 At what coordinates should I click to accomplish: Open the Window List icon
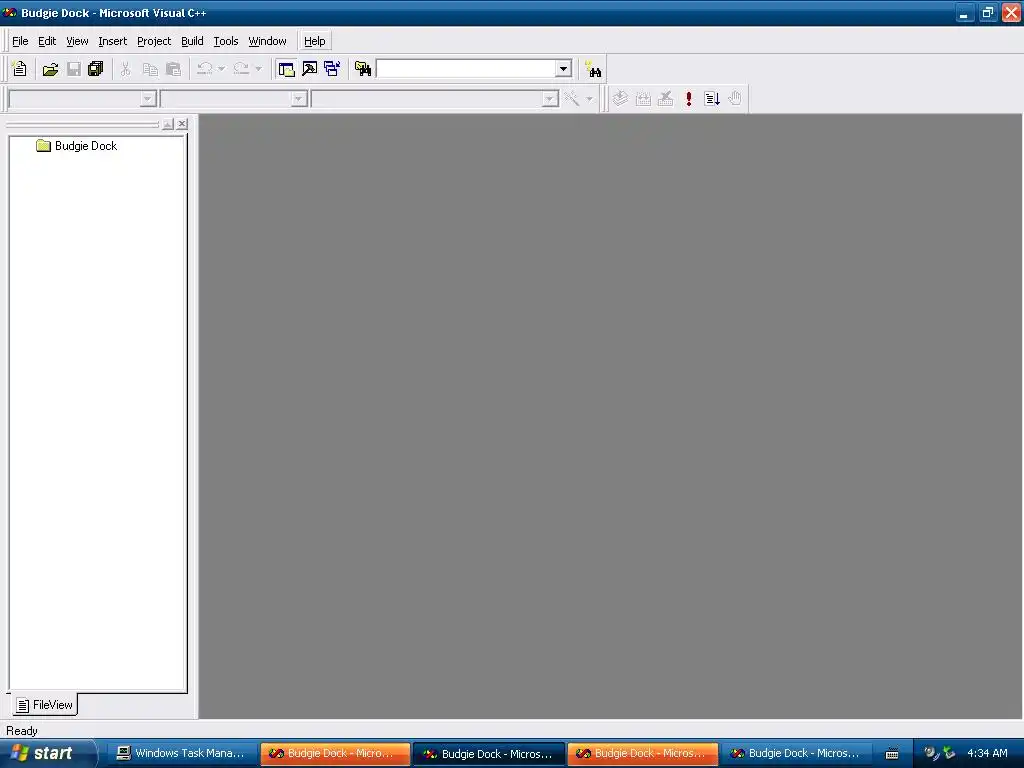[x=332, y=69]
